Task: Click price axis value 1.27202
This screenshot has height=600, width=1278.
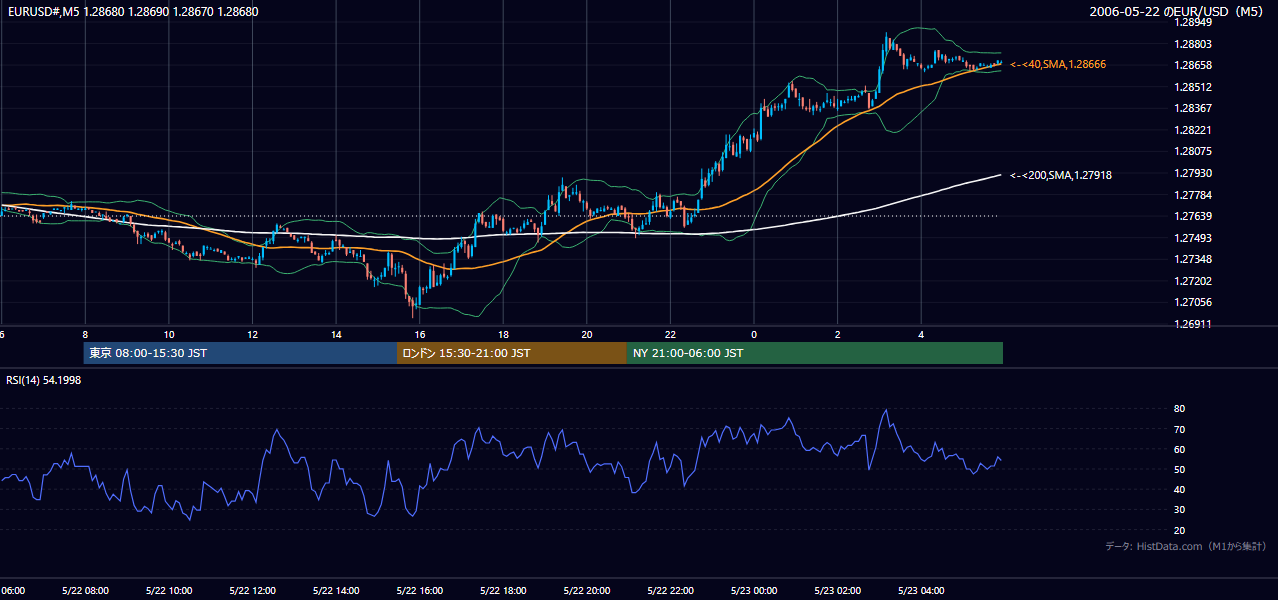Action: [x=1192, y=281]
